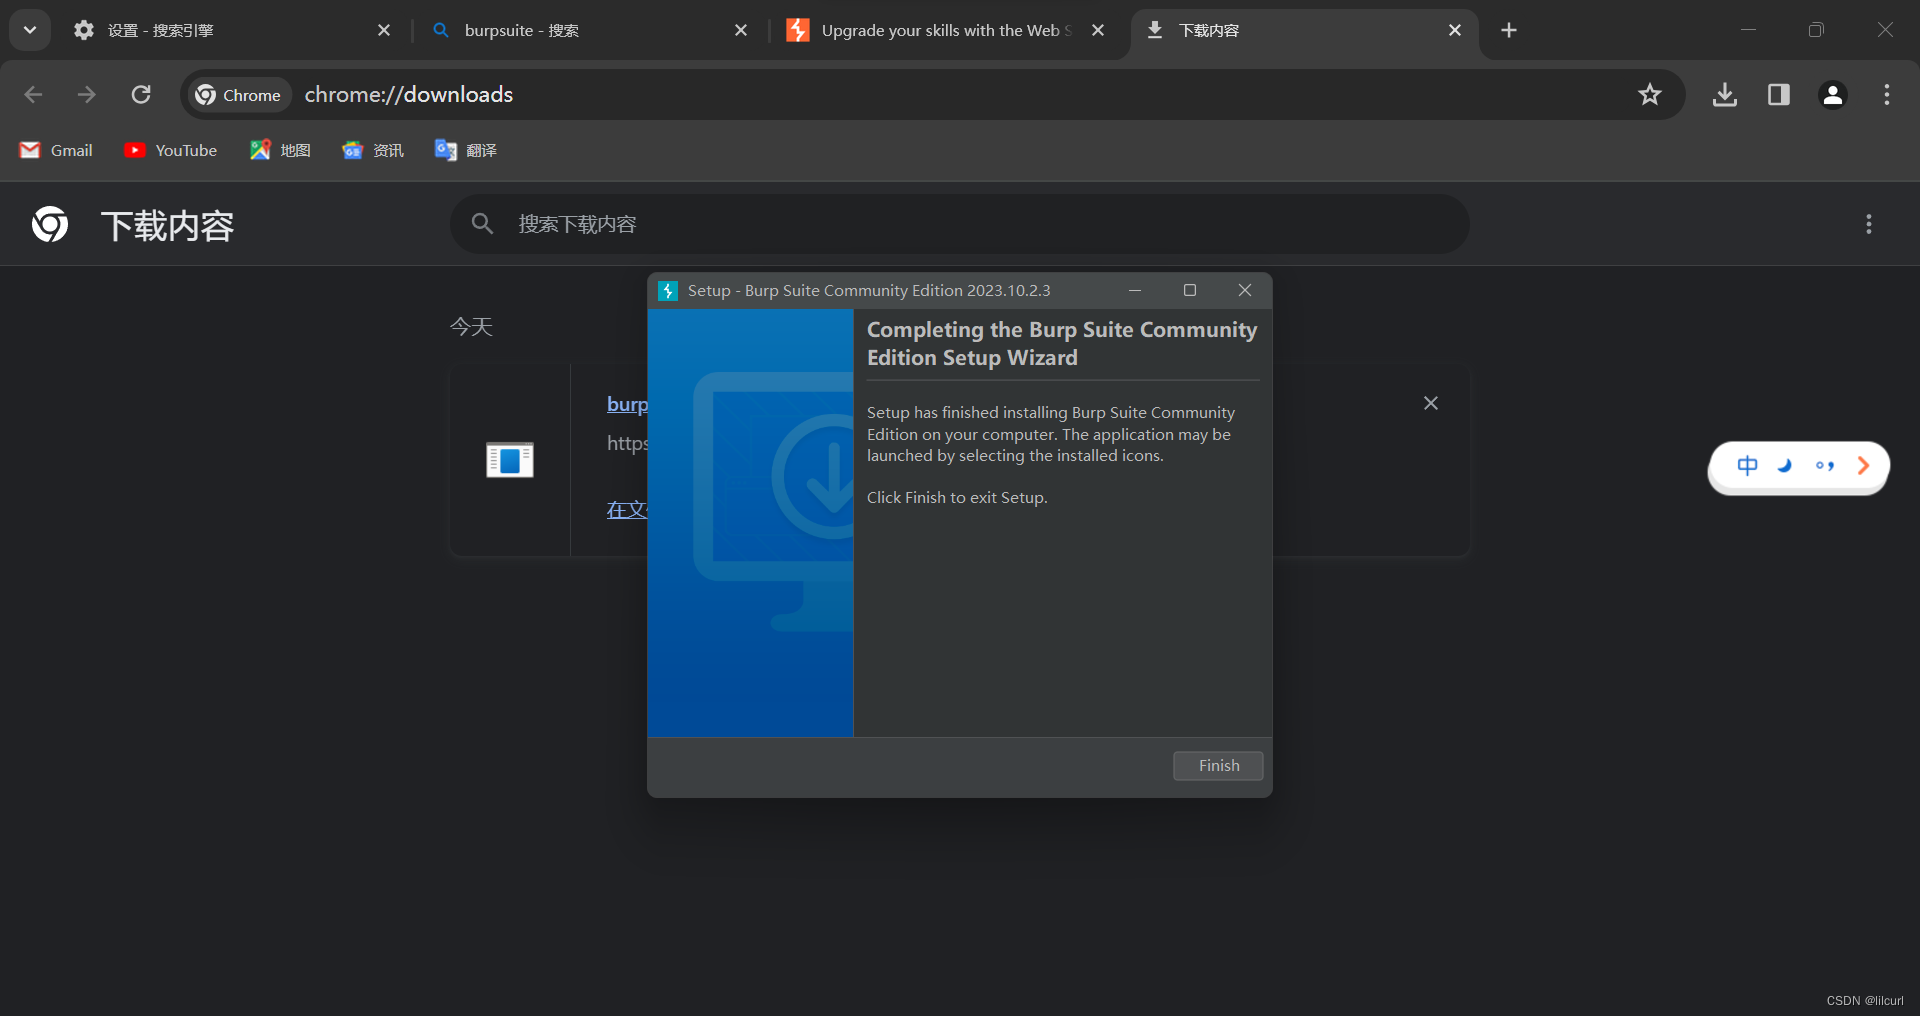Reload the downloads page
The height and width of the screenshot is (1016, 1920).
point(141,95)
